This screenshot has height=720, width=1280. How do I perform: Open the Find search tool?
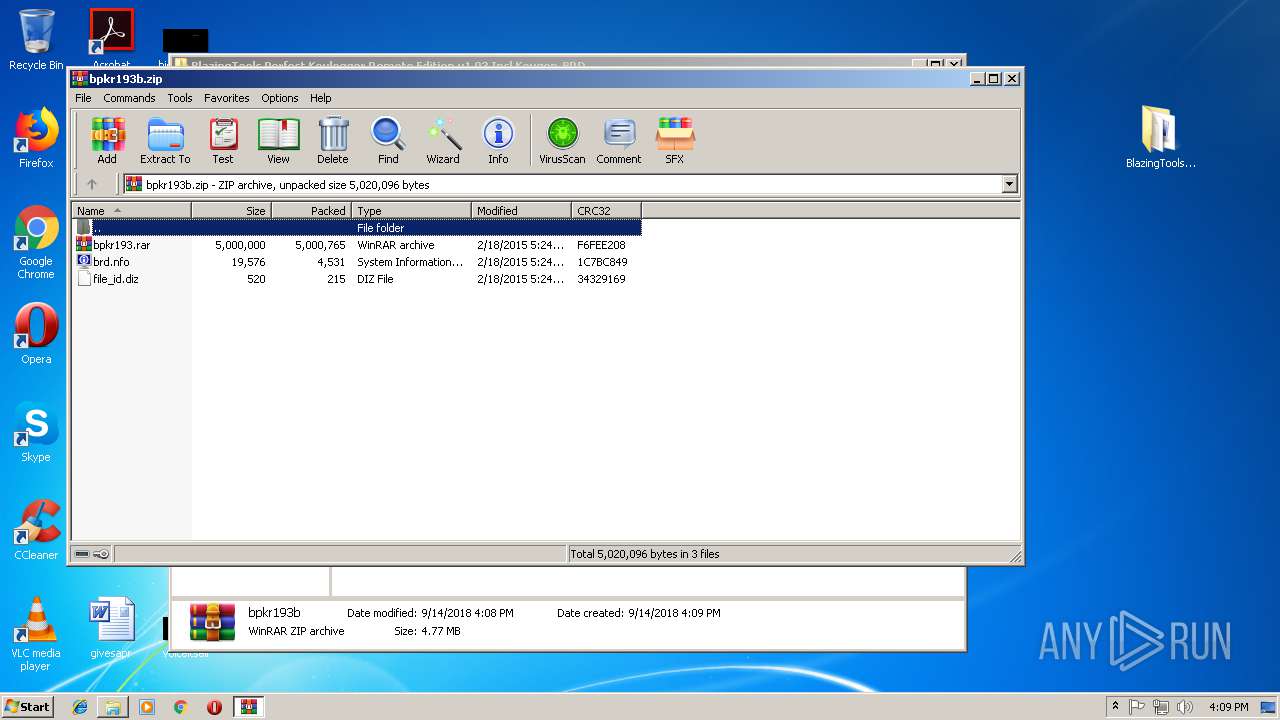(388, 140)
